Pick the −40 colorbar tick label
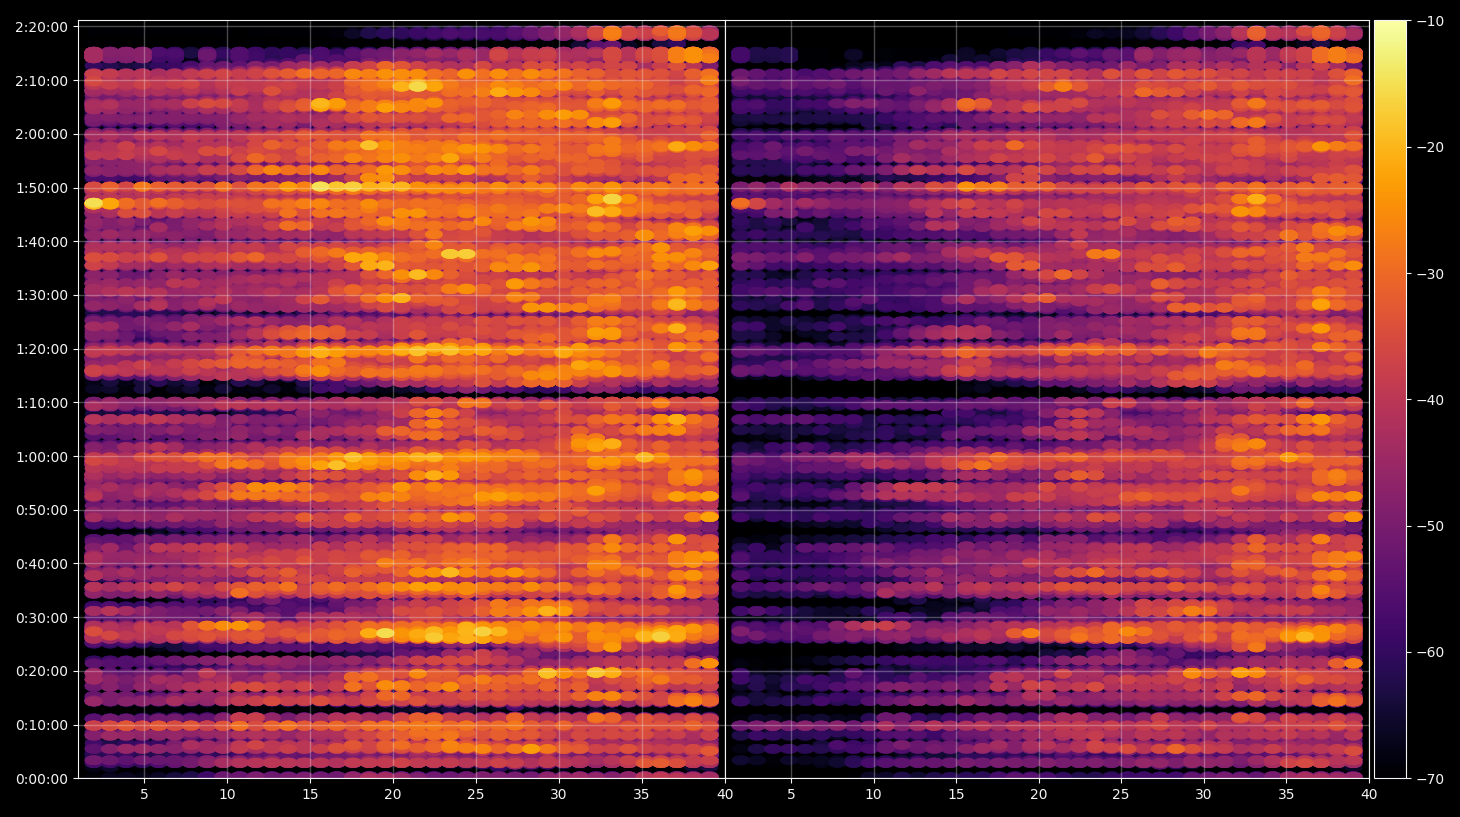The height and width of the screenshot is (817, 1460). coord(1430,400)
